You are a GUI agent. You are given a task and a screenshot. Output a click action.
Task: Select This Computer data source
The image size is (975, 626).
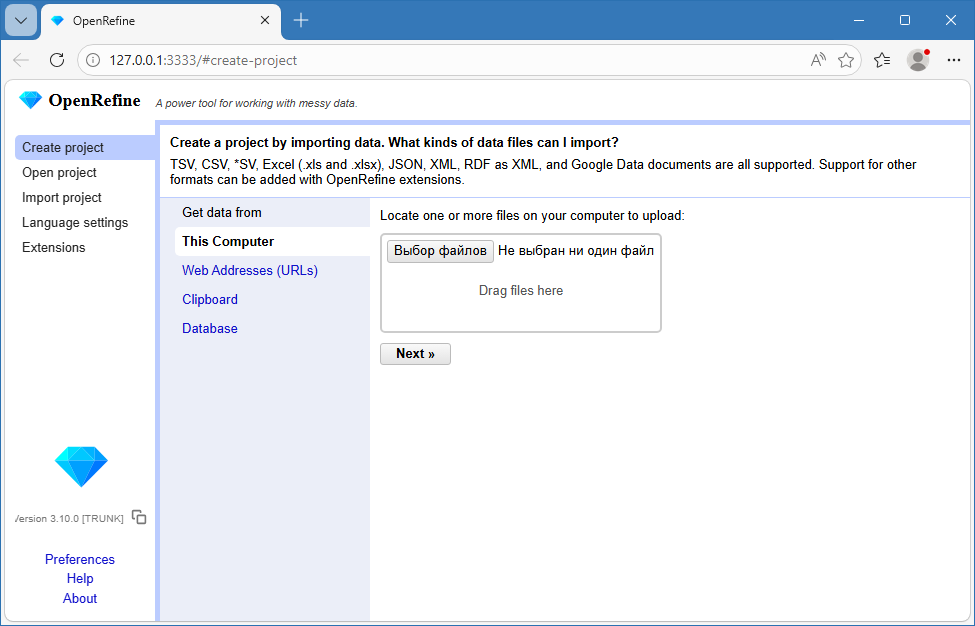pyautogui.click(x=272, y=241)
